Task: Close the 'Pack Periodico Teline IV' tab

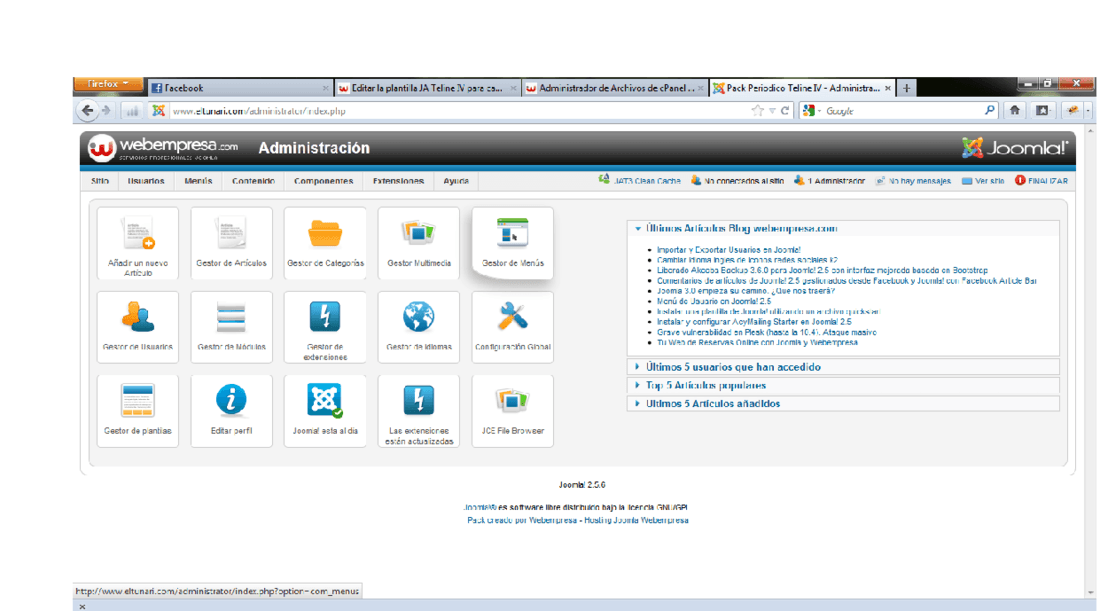Action: tap(887, 88)
